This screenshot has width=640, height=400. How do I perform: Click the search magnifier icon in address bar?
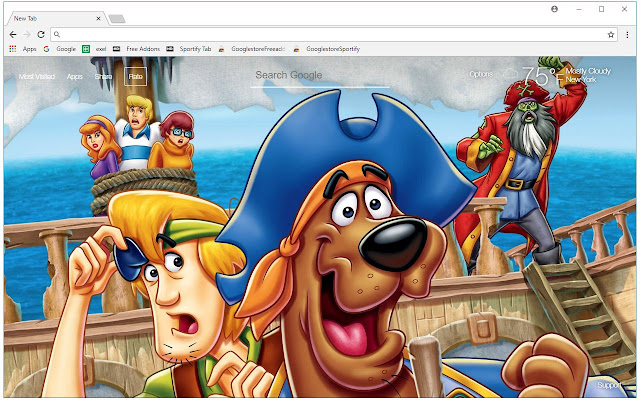(x=57, y=35)
